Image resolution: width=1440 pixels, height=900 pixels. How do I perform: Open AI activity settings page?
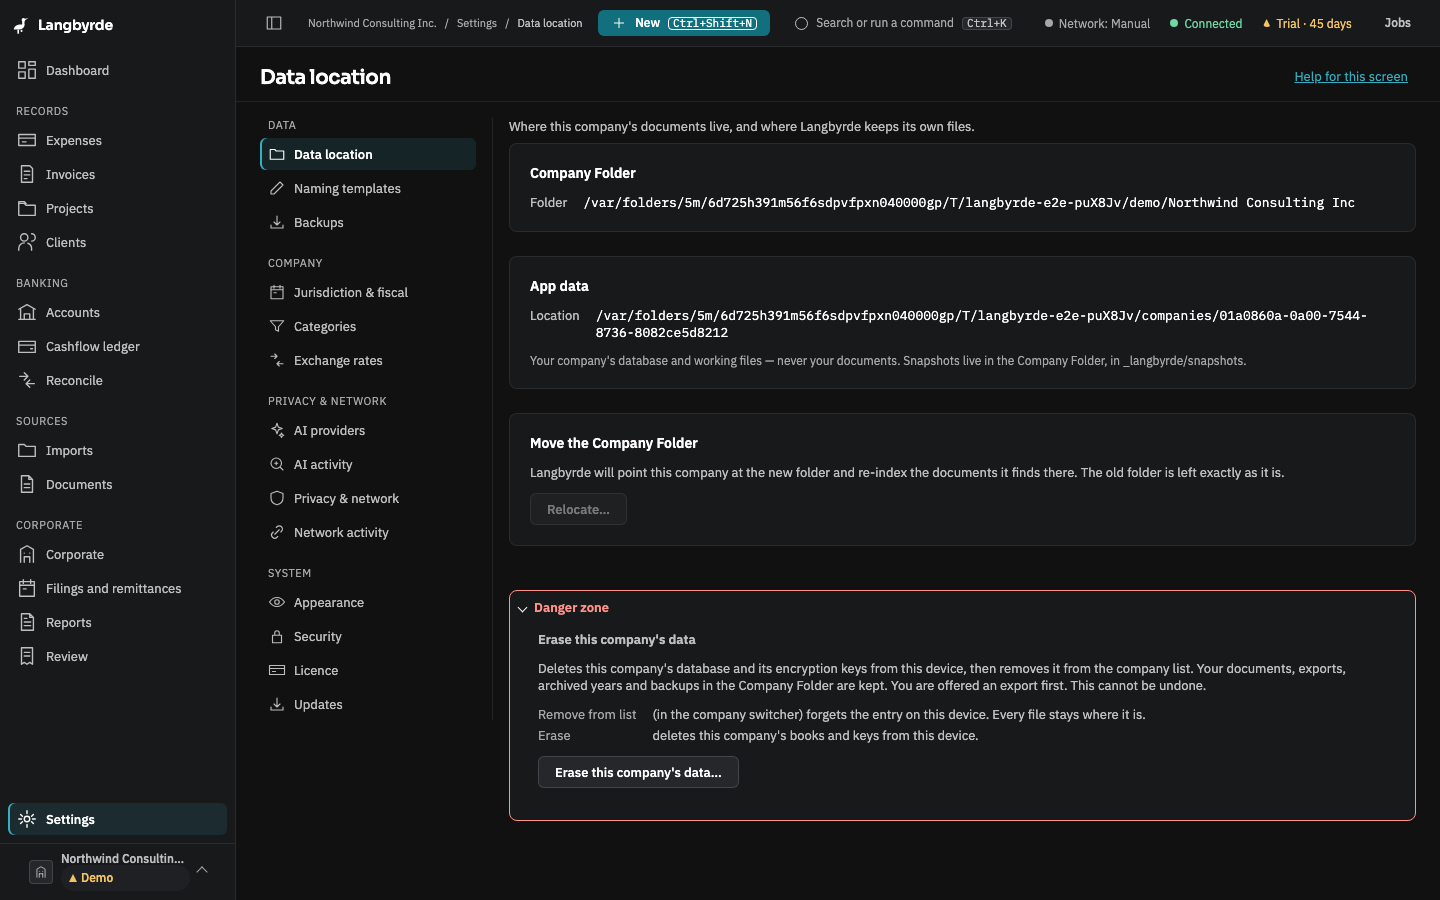pyautogui.click(x=368, y=465)
